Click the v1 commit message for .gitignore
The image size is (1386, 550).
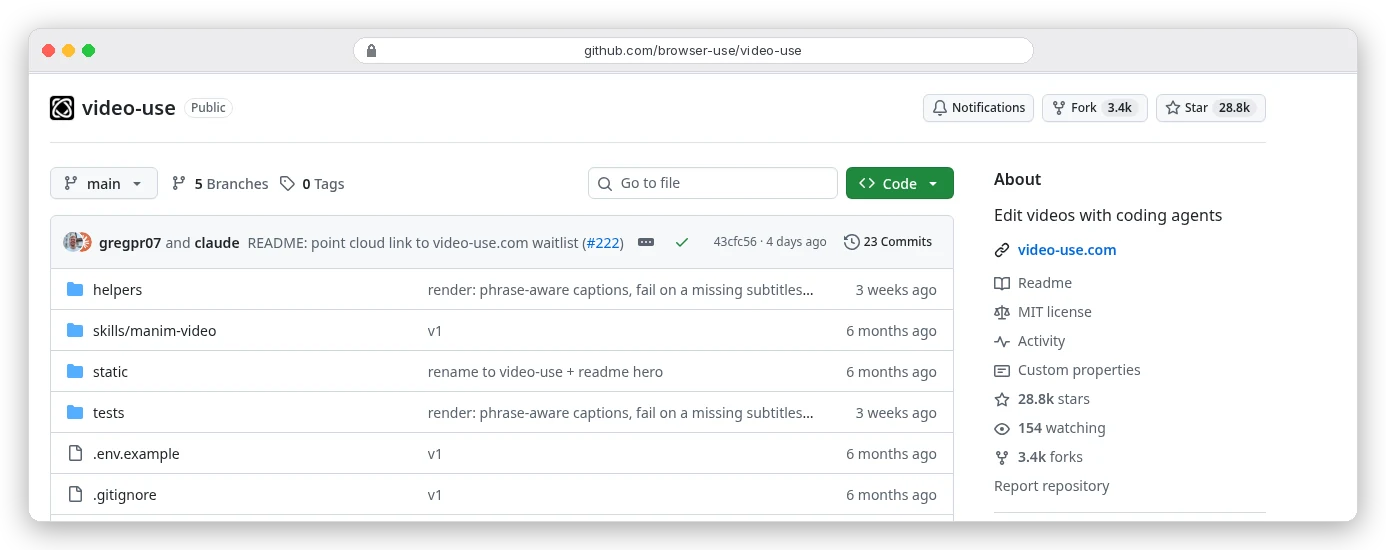pyautogui.click(x=435, y=495)
